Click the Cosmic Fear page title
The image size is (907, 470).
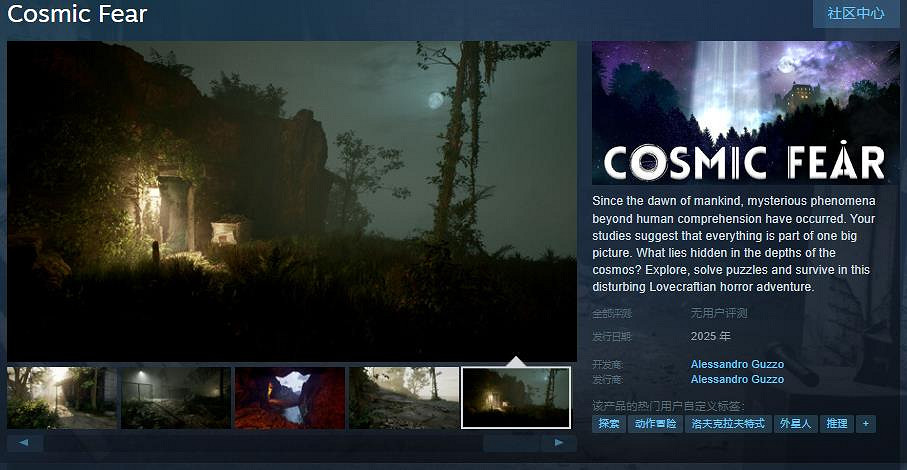click(x=77, y=14)
